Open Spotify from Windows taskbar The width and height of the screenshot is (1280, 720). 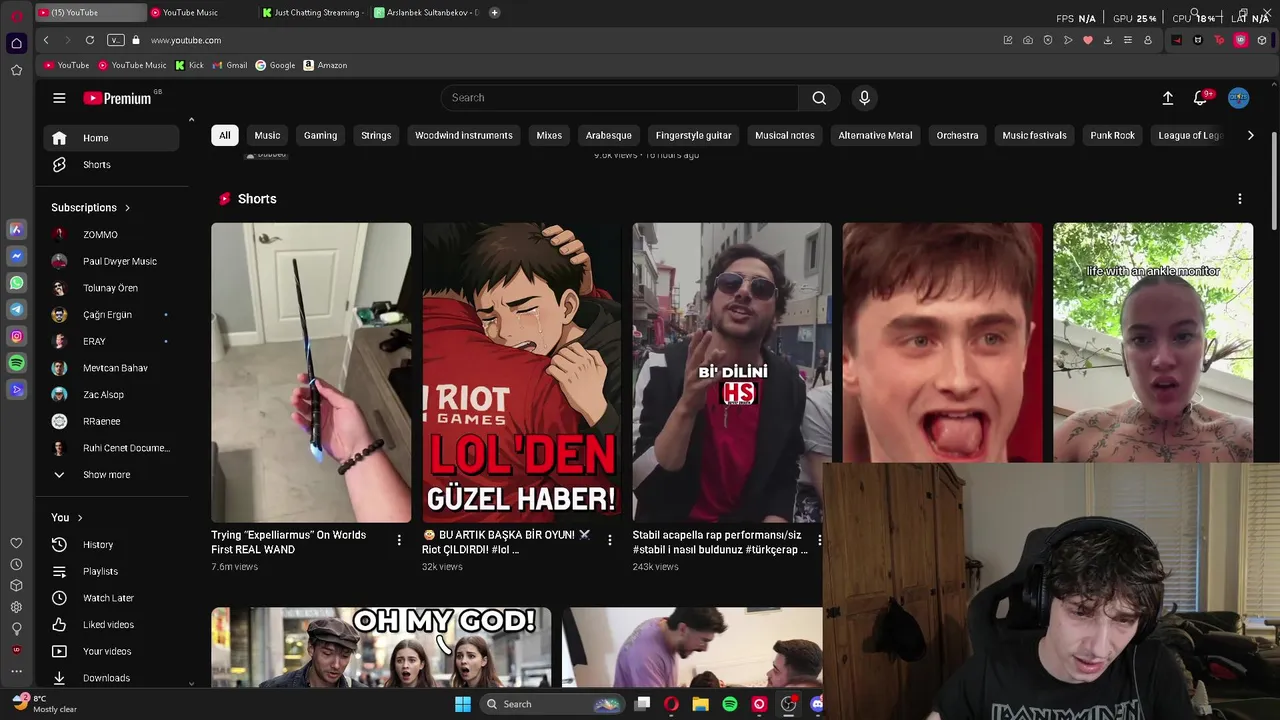[x=730, y=704]
